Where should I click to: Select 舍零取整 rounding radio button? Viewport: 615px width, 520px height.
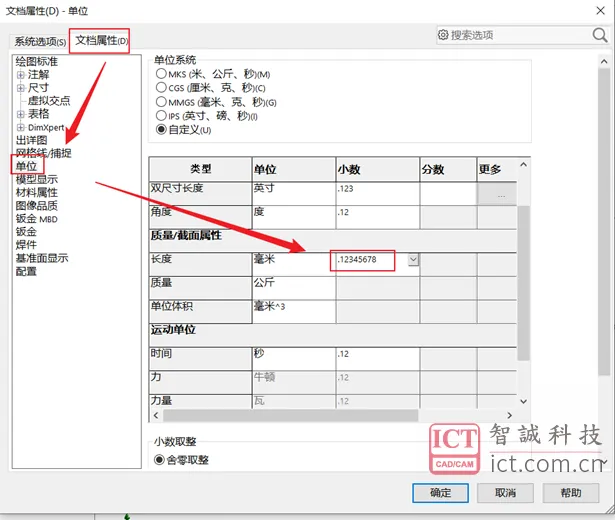(x=159, y=459)
